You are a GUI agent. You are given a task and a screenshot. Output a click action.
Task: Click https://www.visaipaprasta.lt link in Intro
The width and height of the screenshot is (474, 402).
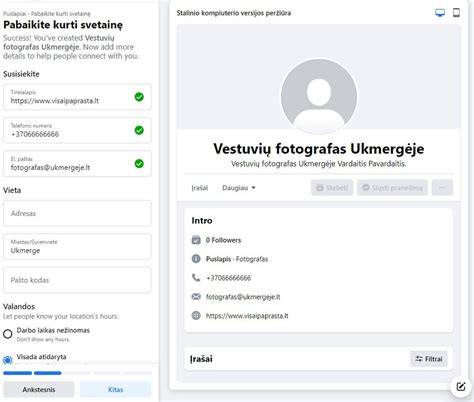tap(247, 316)
